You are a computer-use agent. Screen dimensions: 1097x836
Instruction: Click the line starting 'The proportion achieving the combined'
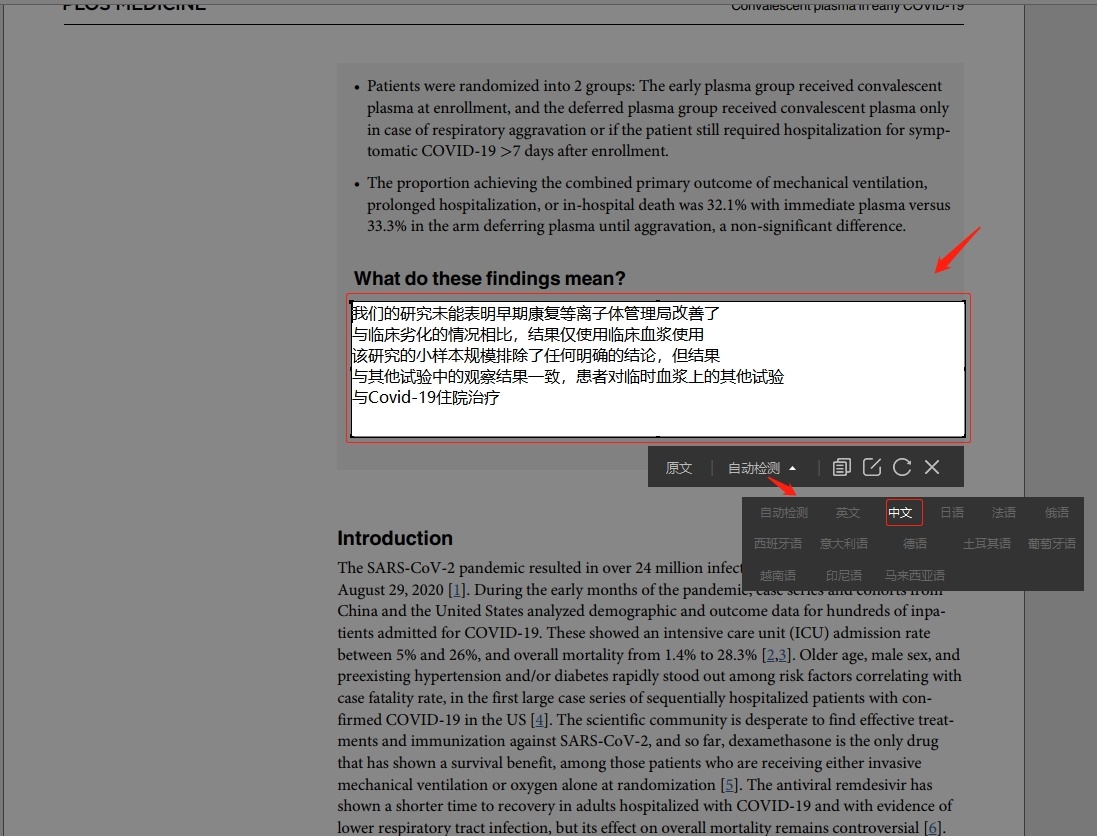coord(647,183)
